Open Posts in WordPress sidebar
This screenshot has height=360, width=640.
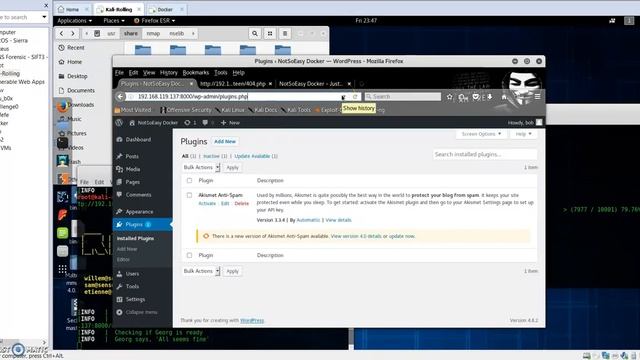(x=132, y=156)
